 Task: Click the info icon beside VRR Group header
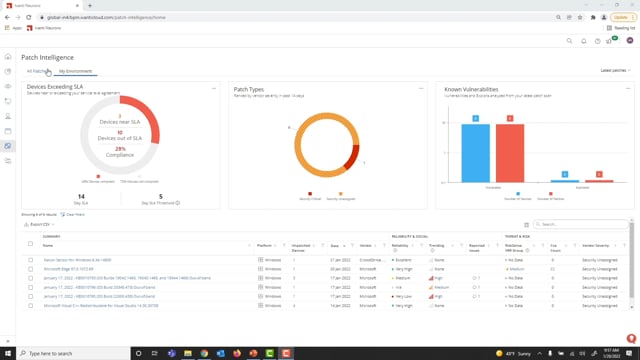527,250
